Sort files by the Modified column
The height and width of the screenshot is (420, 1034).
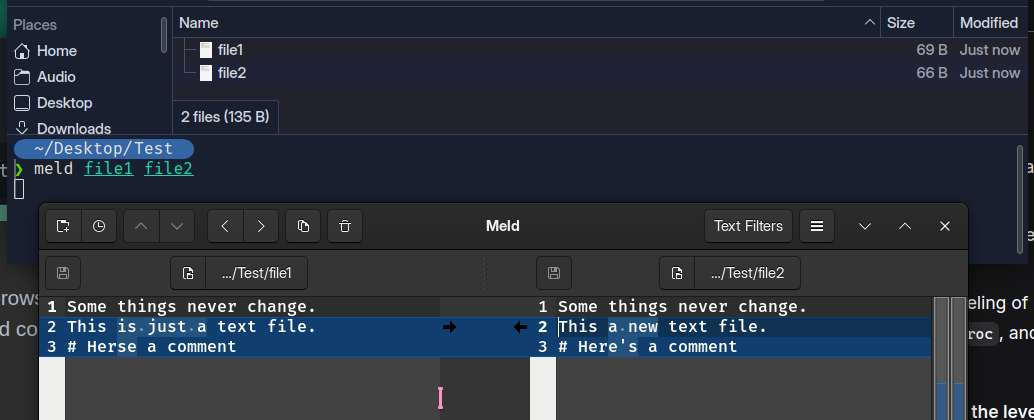click(x=988, y=22)
